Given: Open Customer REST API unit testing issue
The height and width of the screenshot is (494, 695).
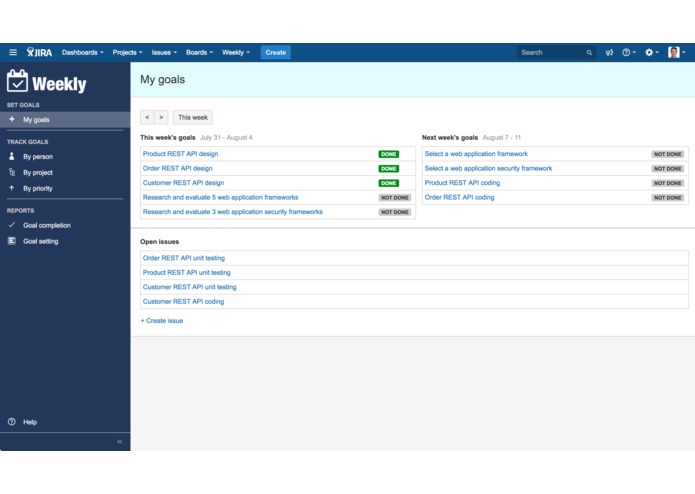Looking at the screenshot, I should pos(189,287).
